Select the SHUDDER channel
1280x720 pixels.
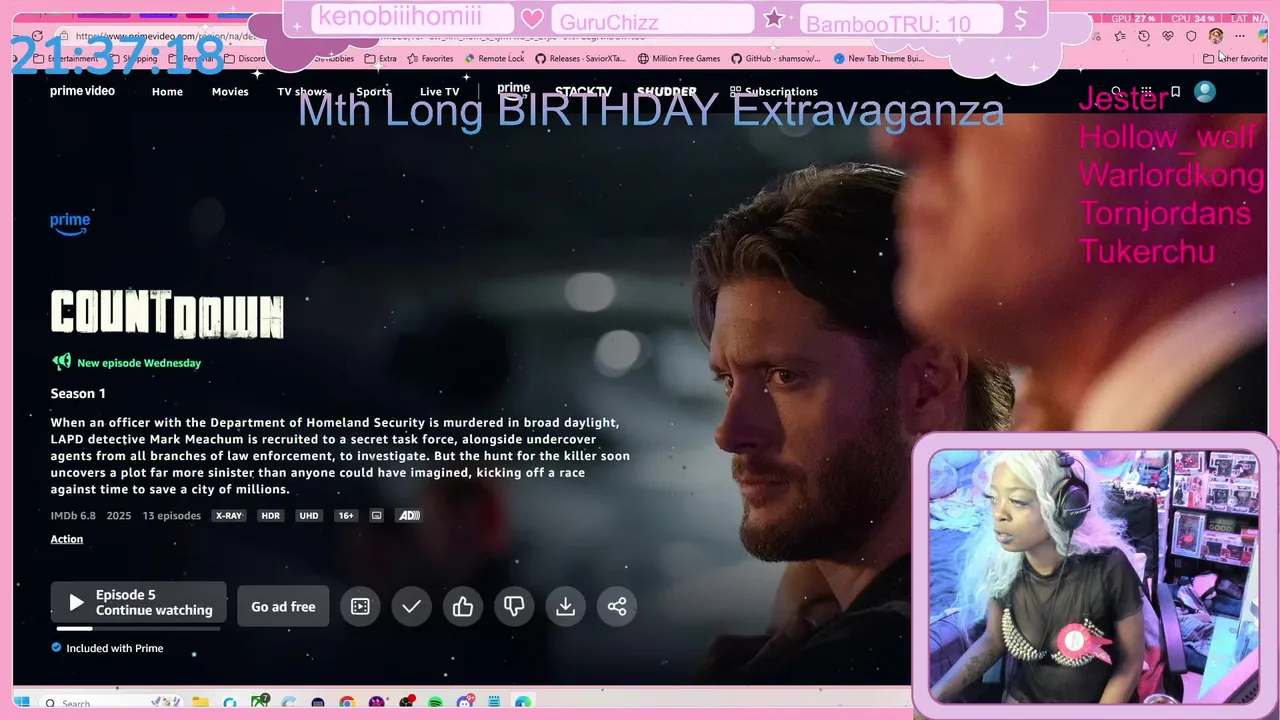coord(667,92)
